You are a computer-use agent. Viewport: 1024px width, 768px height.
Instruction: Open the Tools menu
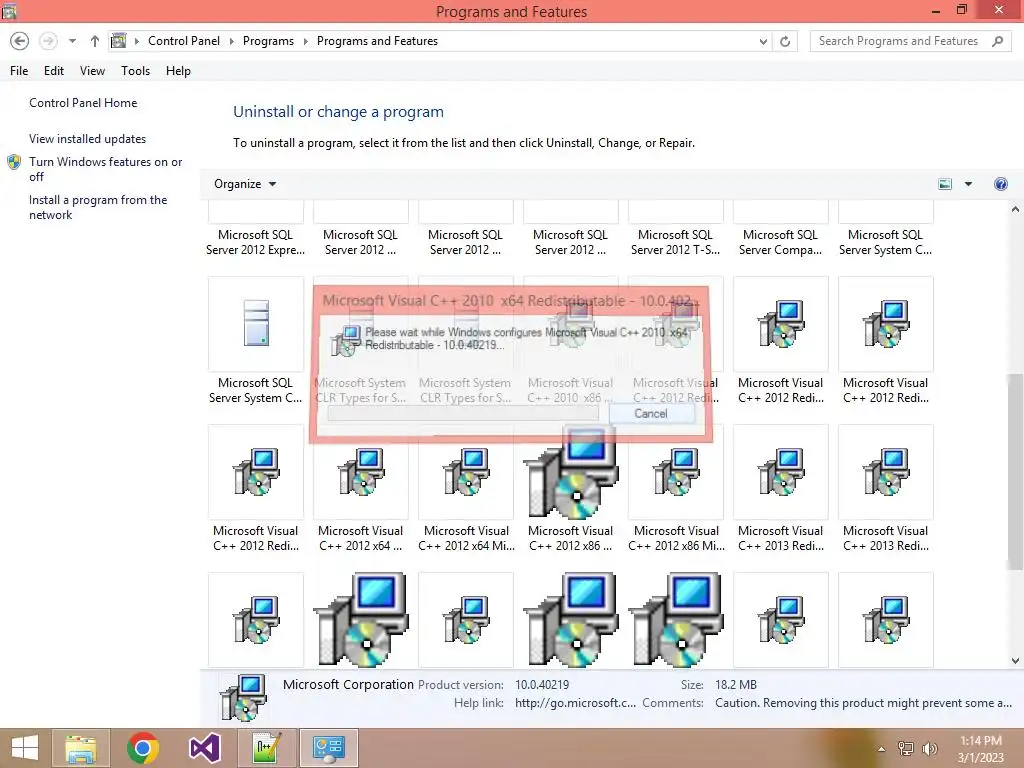[135, 71]
